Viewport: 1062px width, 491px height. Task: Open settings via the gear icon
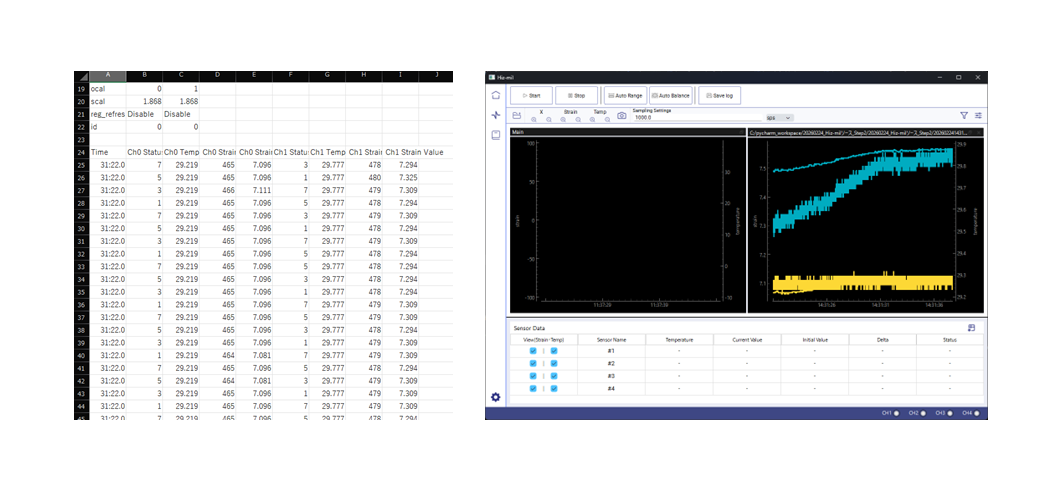[495, 397]
